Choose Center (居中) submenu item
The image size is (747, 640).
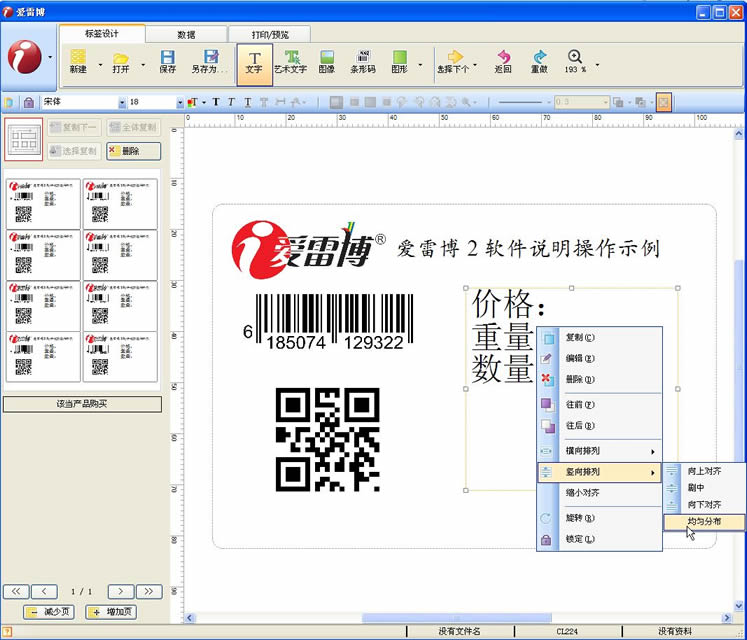pos(704,488)
